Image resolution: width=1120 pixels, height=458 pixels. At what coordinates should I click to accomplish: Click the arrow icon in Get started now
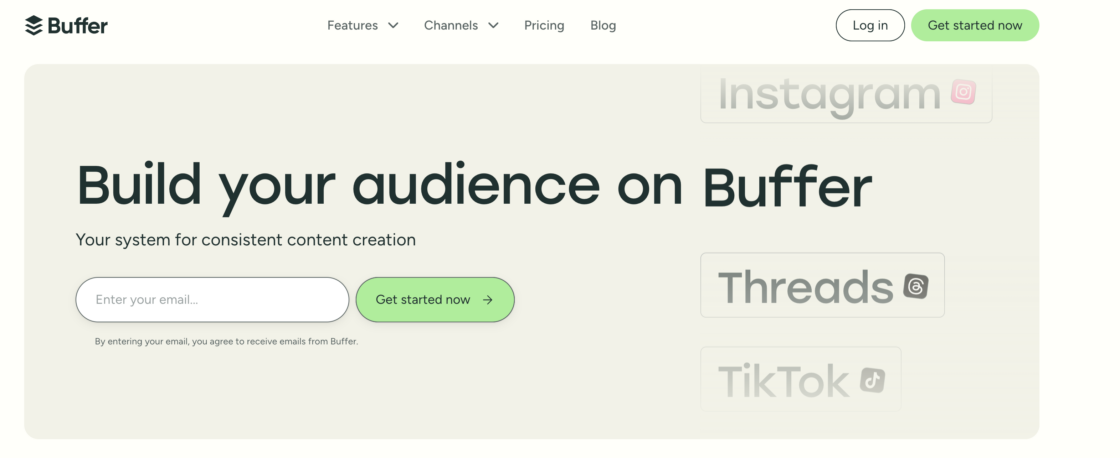(488, 300)
